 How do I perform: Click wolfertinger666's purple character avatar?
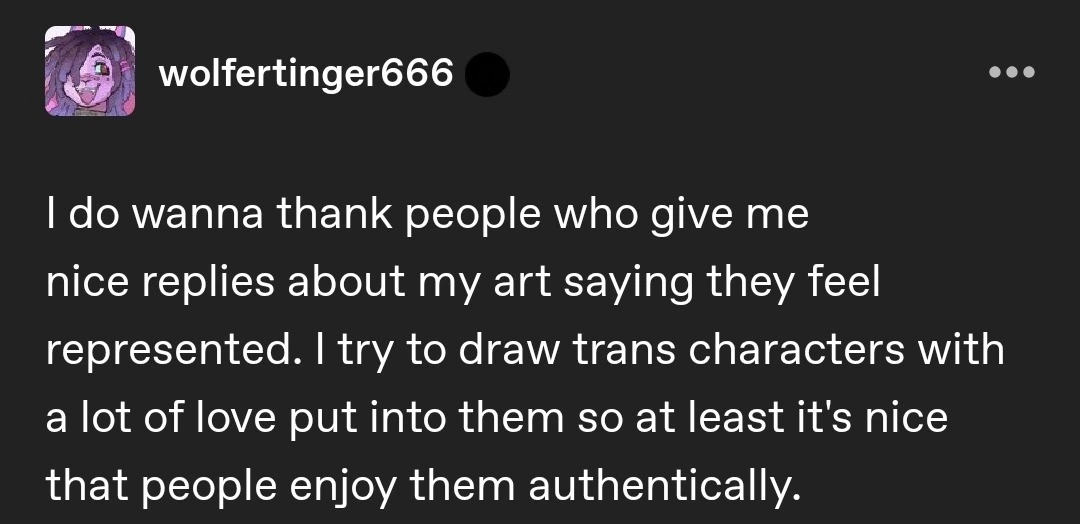click(90, 71)
